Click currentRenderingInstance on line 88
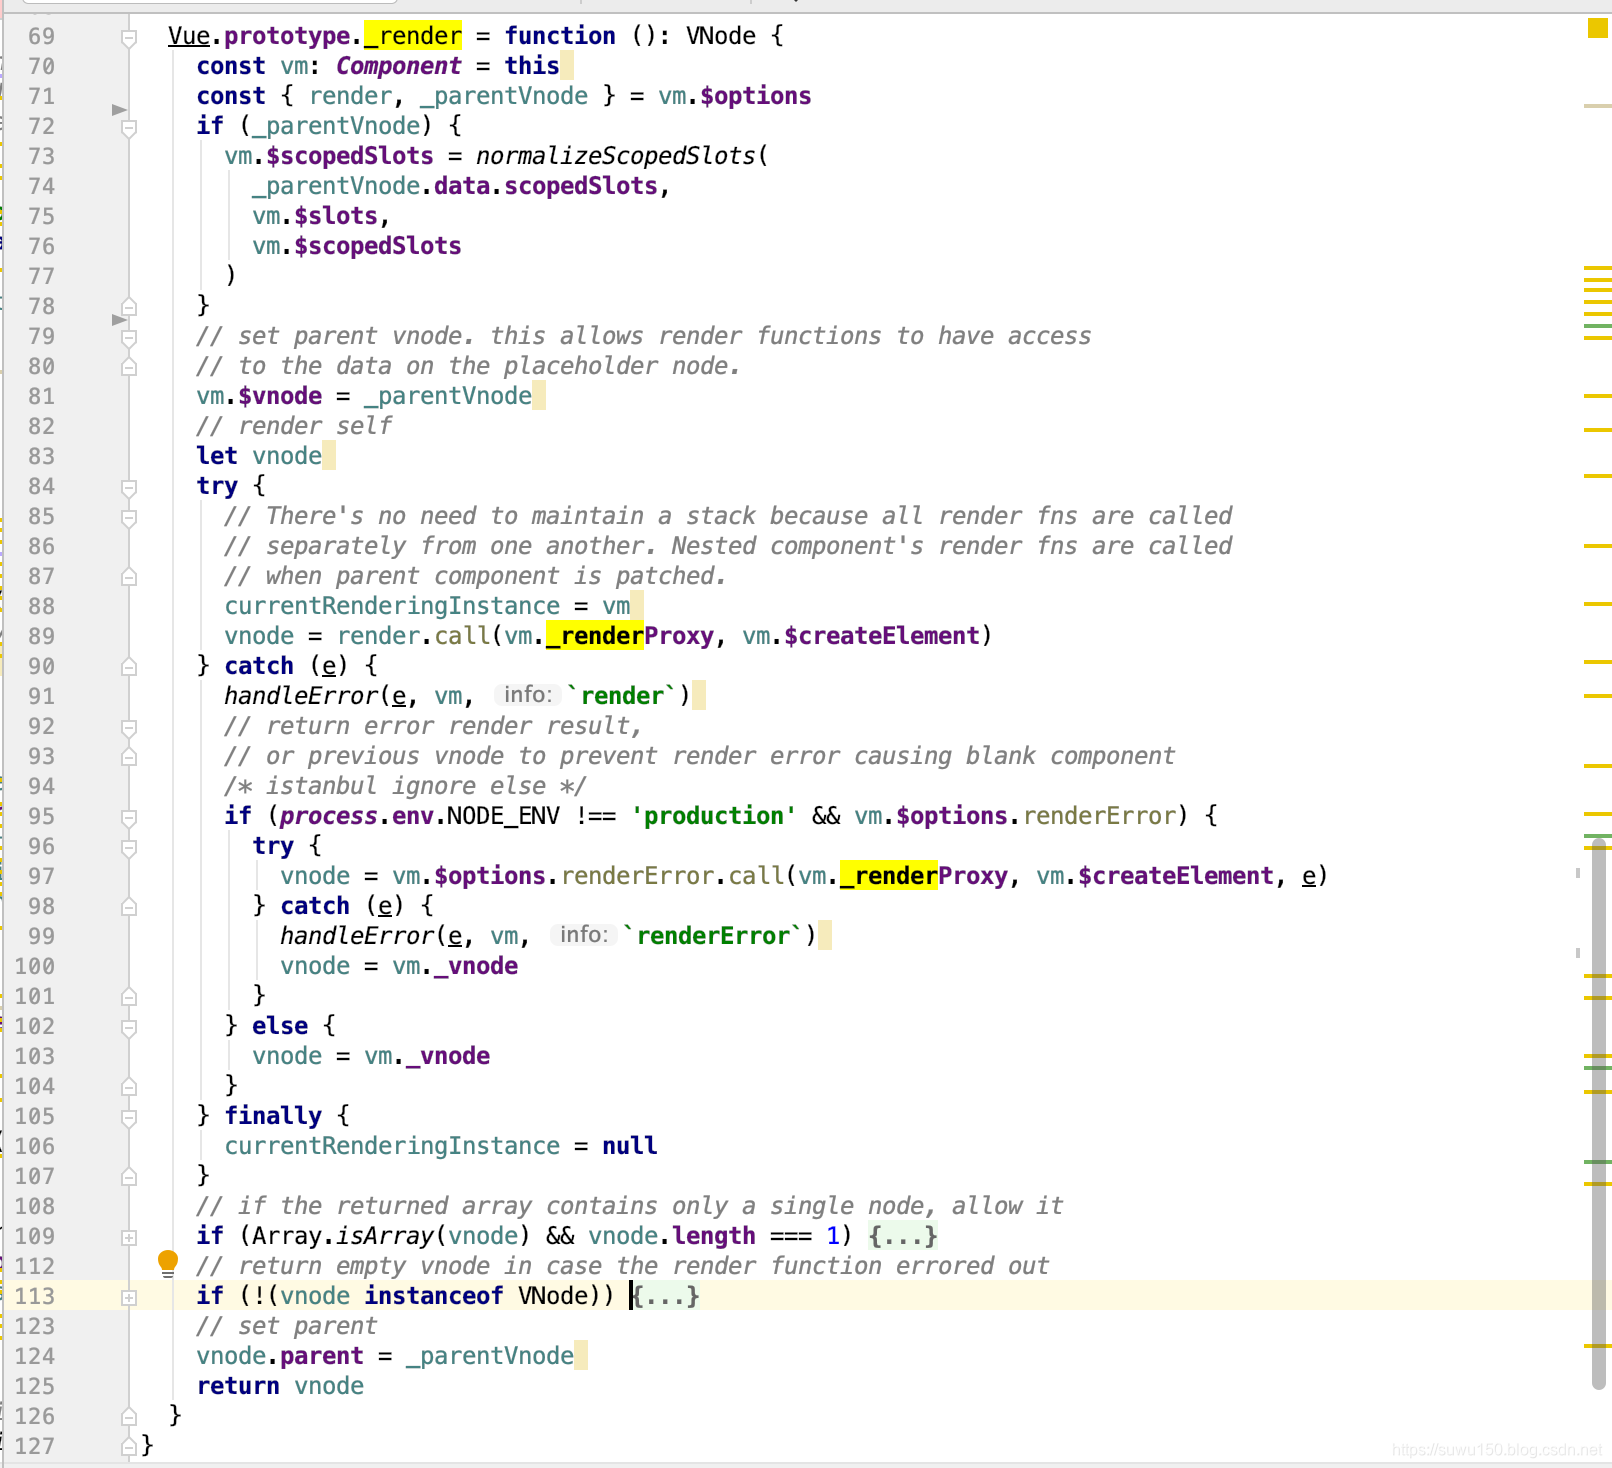Image resolution: width=1612 pixels, height=1468 pixels. coord(392,606)
